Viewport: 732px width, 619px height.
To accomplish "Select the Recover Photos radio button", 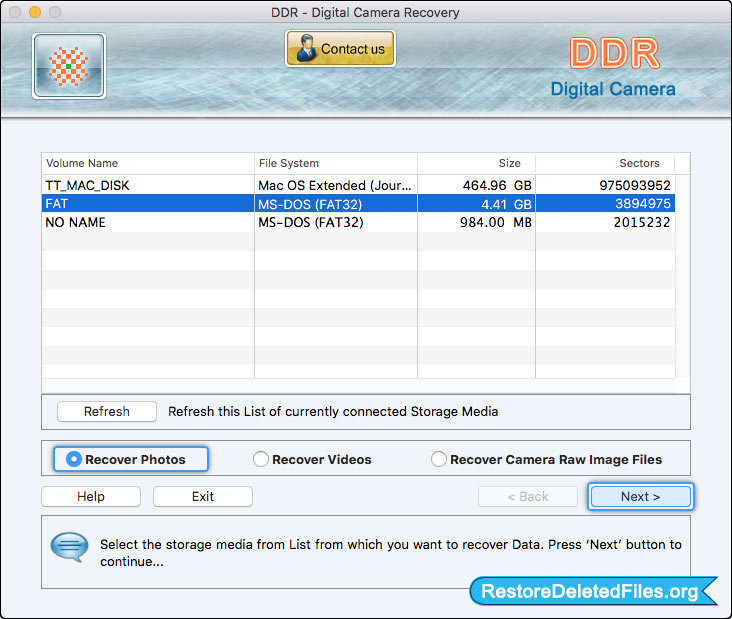I will point(131,459).
